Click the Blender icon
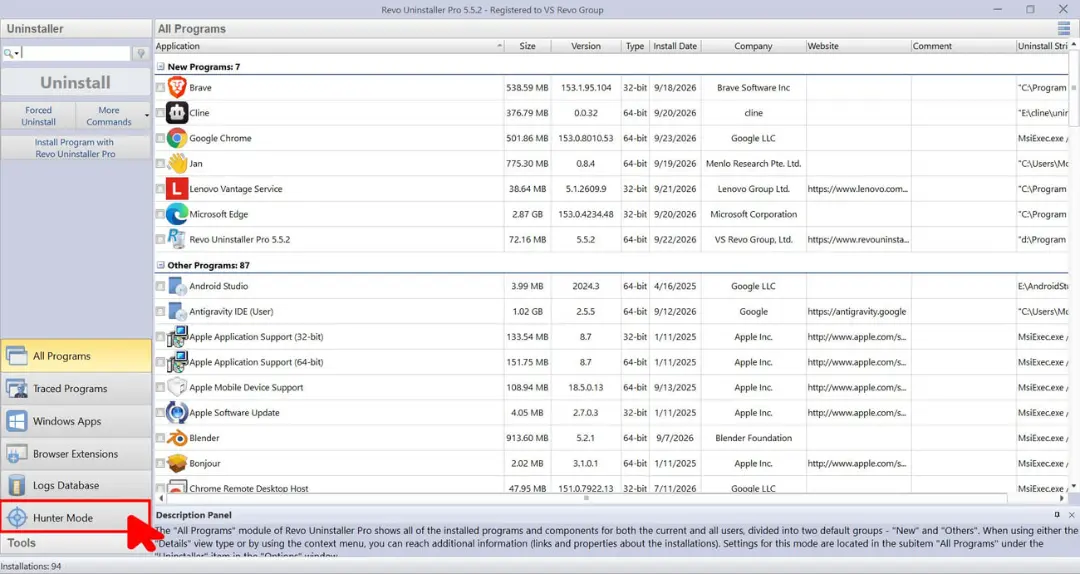The width and height of the screenshot is (1080, 574). 177,438
